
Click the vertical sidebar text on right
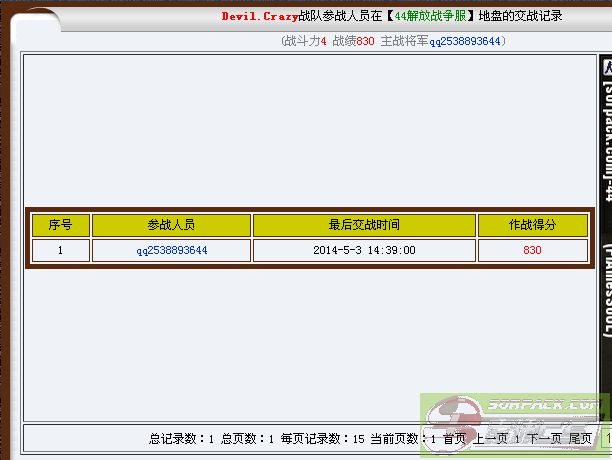605,200
